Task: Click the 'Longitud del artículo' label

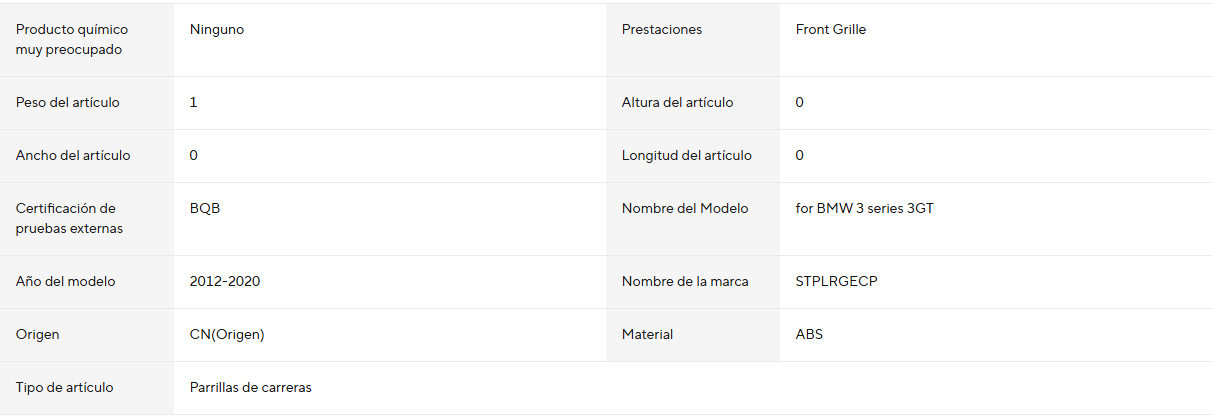Action: [687, 156]
